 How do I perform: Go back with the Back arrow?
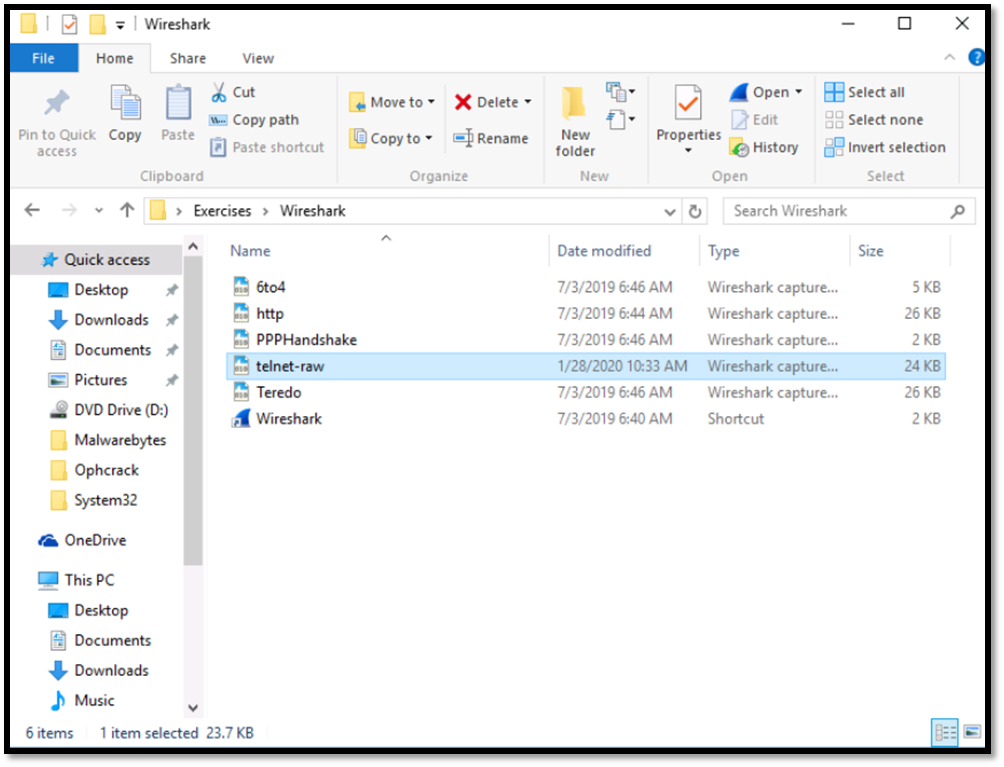point(32,210)
